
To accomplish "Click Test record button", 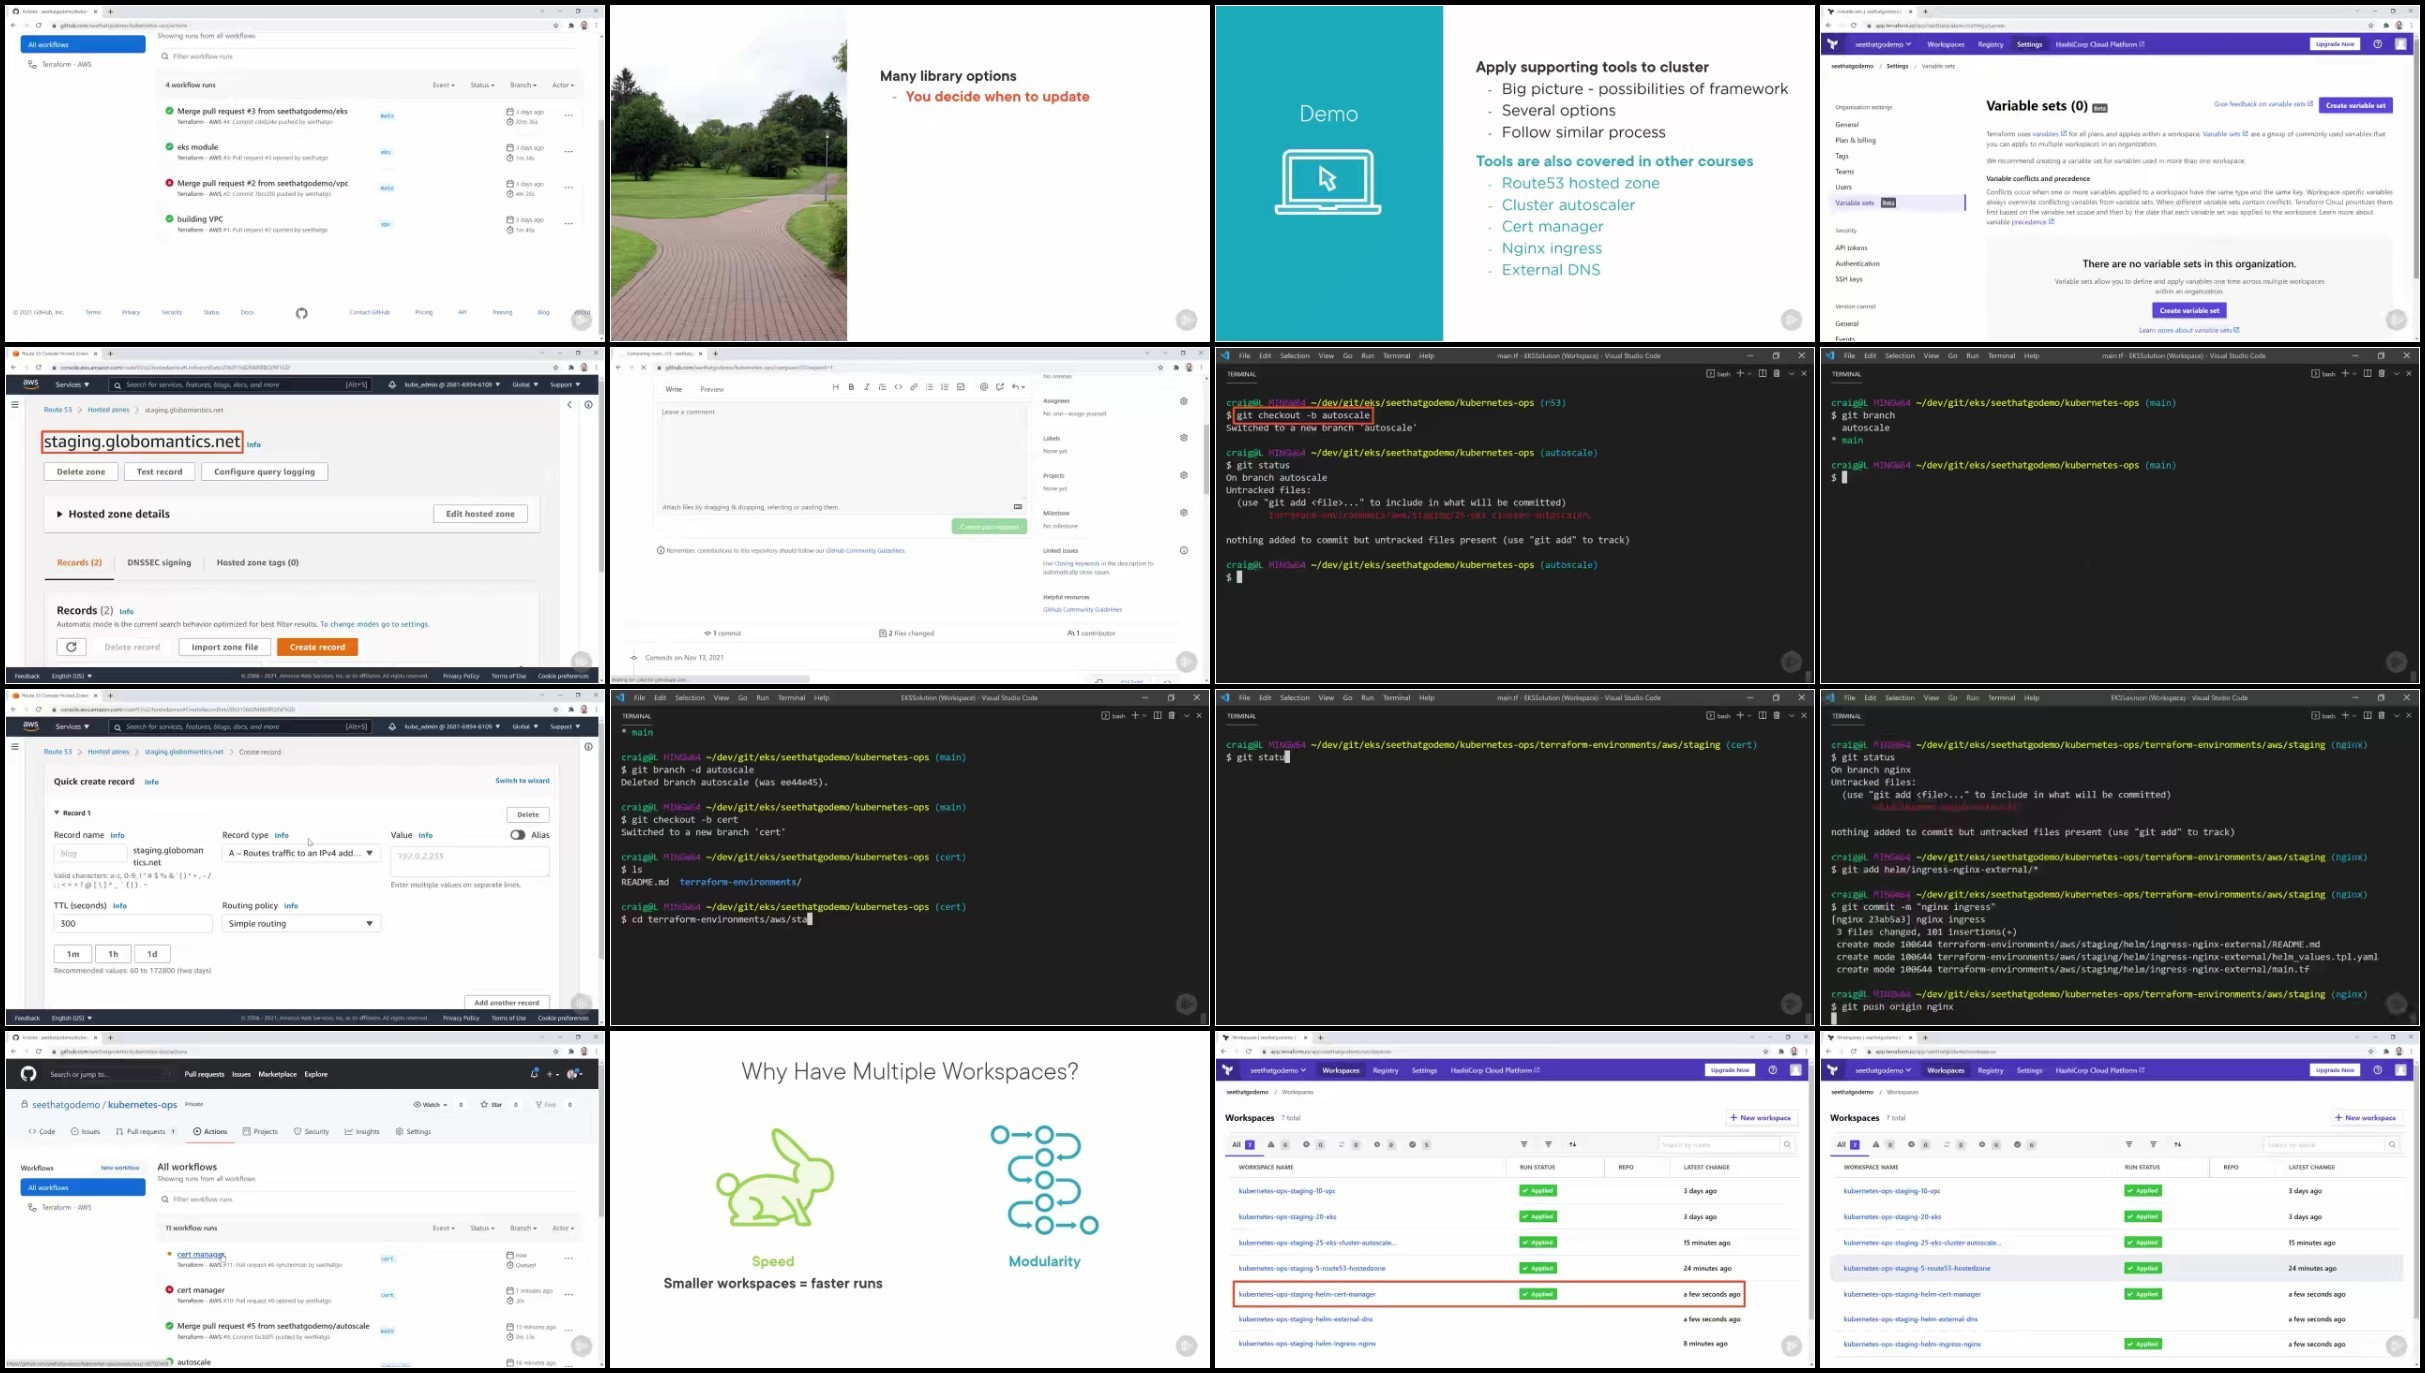I will (160, 472).
